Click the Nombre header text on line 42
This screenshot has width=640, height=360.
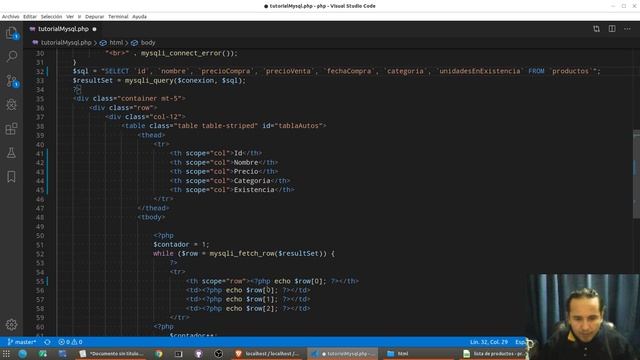[246, 162]
